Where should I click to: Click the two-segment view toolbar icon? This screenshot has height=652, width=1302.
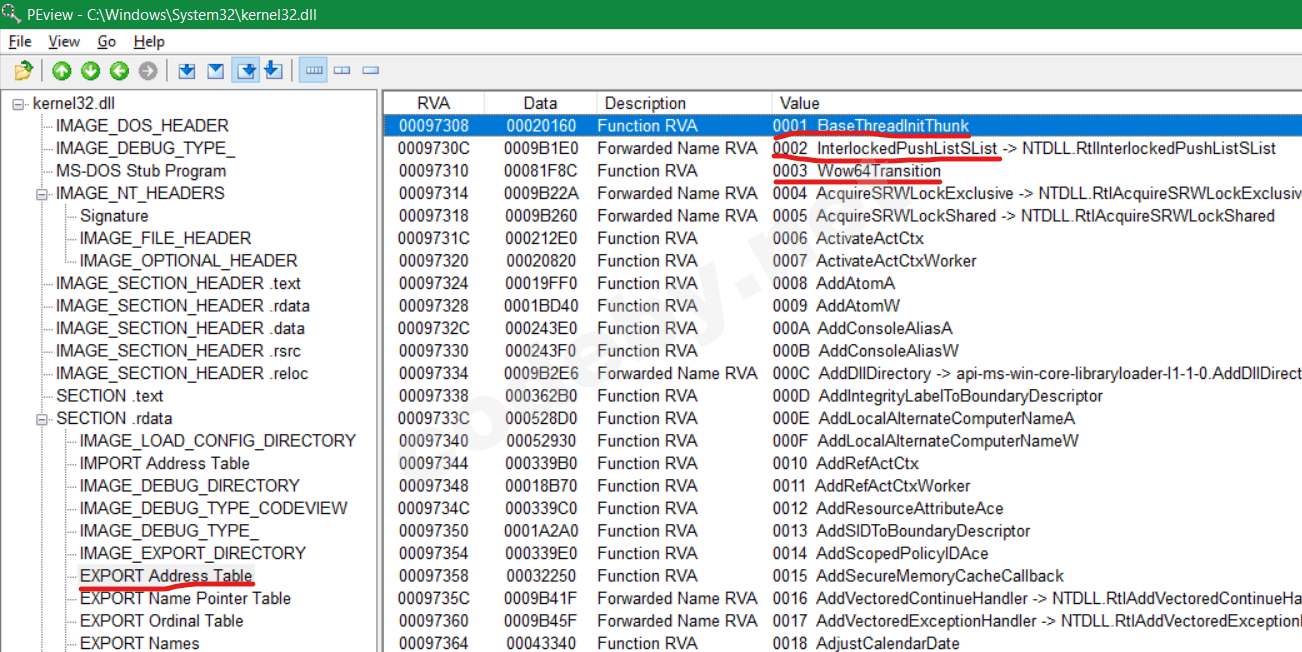[342, 71]
